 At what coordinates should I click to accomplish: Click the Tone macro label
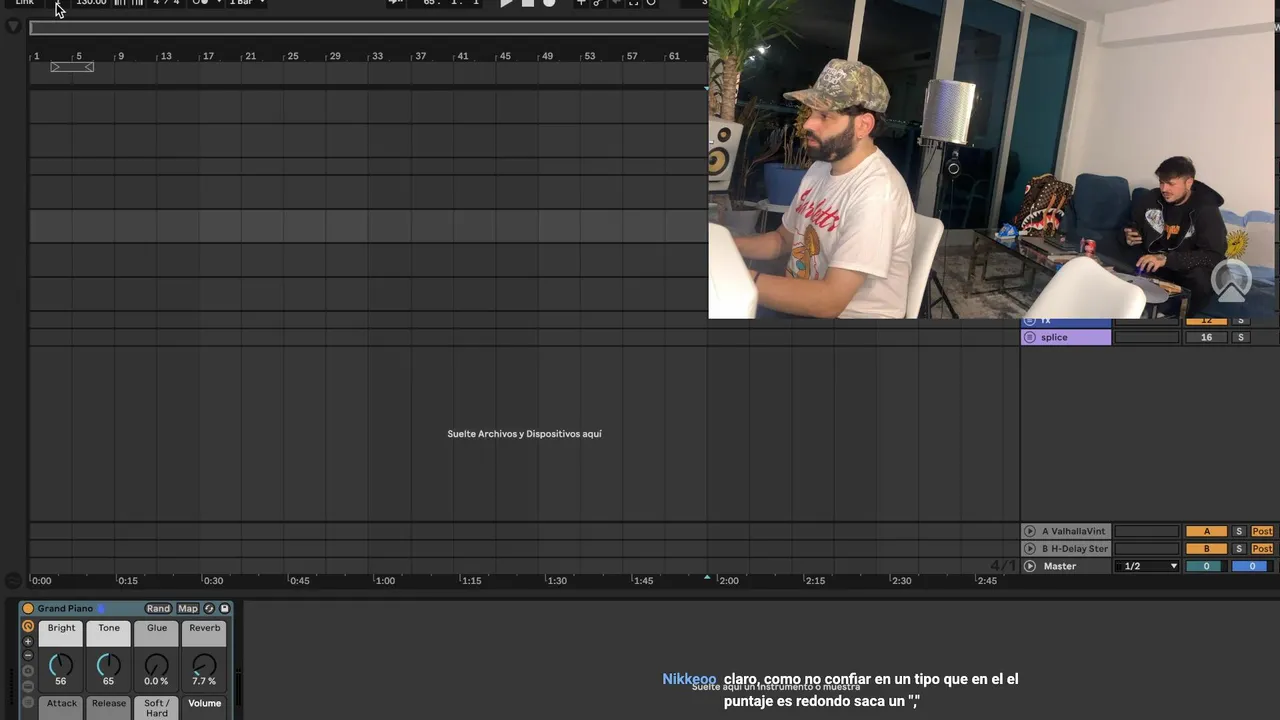[109, 628]
